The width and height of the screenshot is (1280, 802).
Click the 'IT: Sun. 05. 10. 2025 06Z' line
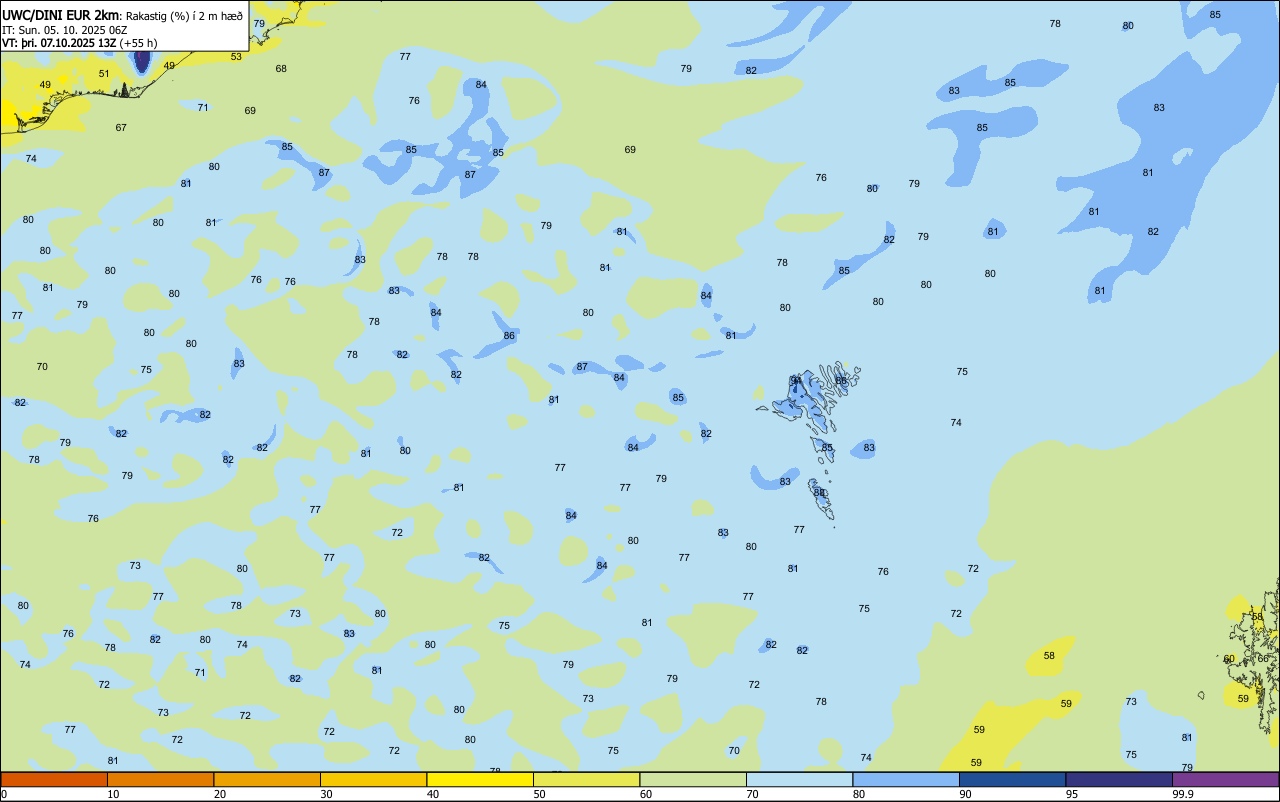pos(64,30)
